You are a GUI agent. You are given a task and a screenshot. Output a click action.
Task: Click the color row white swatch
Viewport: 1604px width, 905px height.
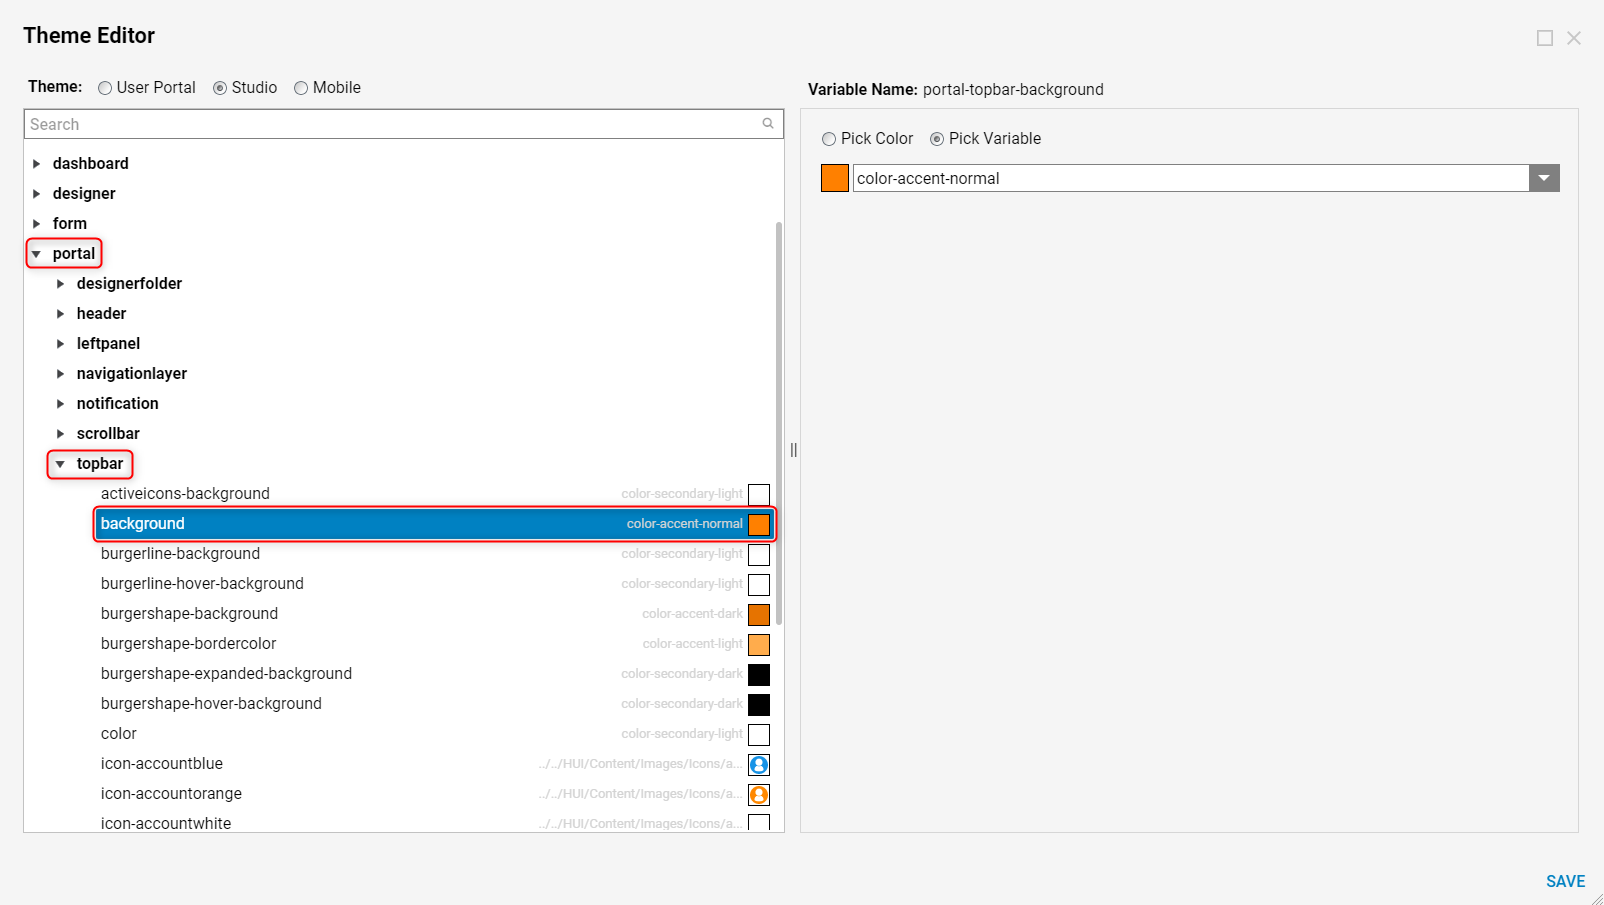[x=759, y=735]
